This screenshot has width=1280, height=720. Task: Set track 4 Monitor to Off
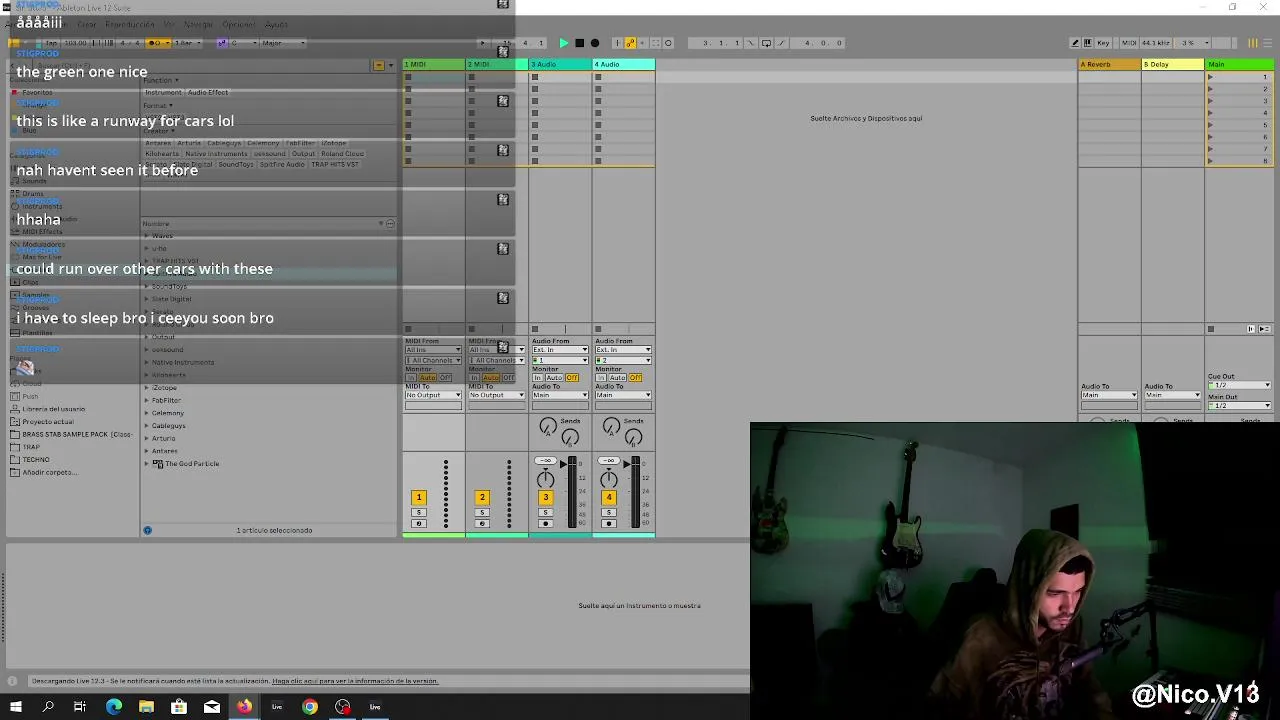click(635, 378)
